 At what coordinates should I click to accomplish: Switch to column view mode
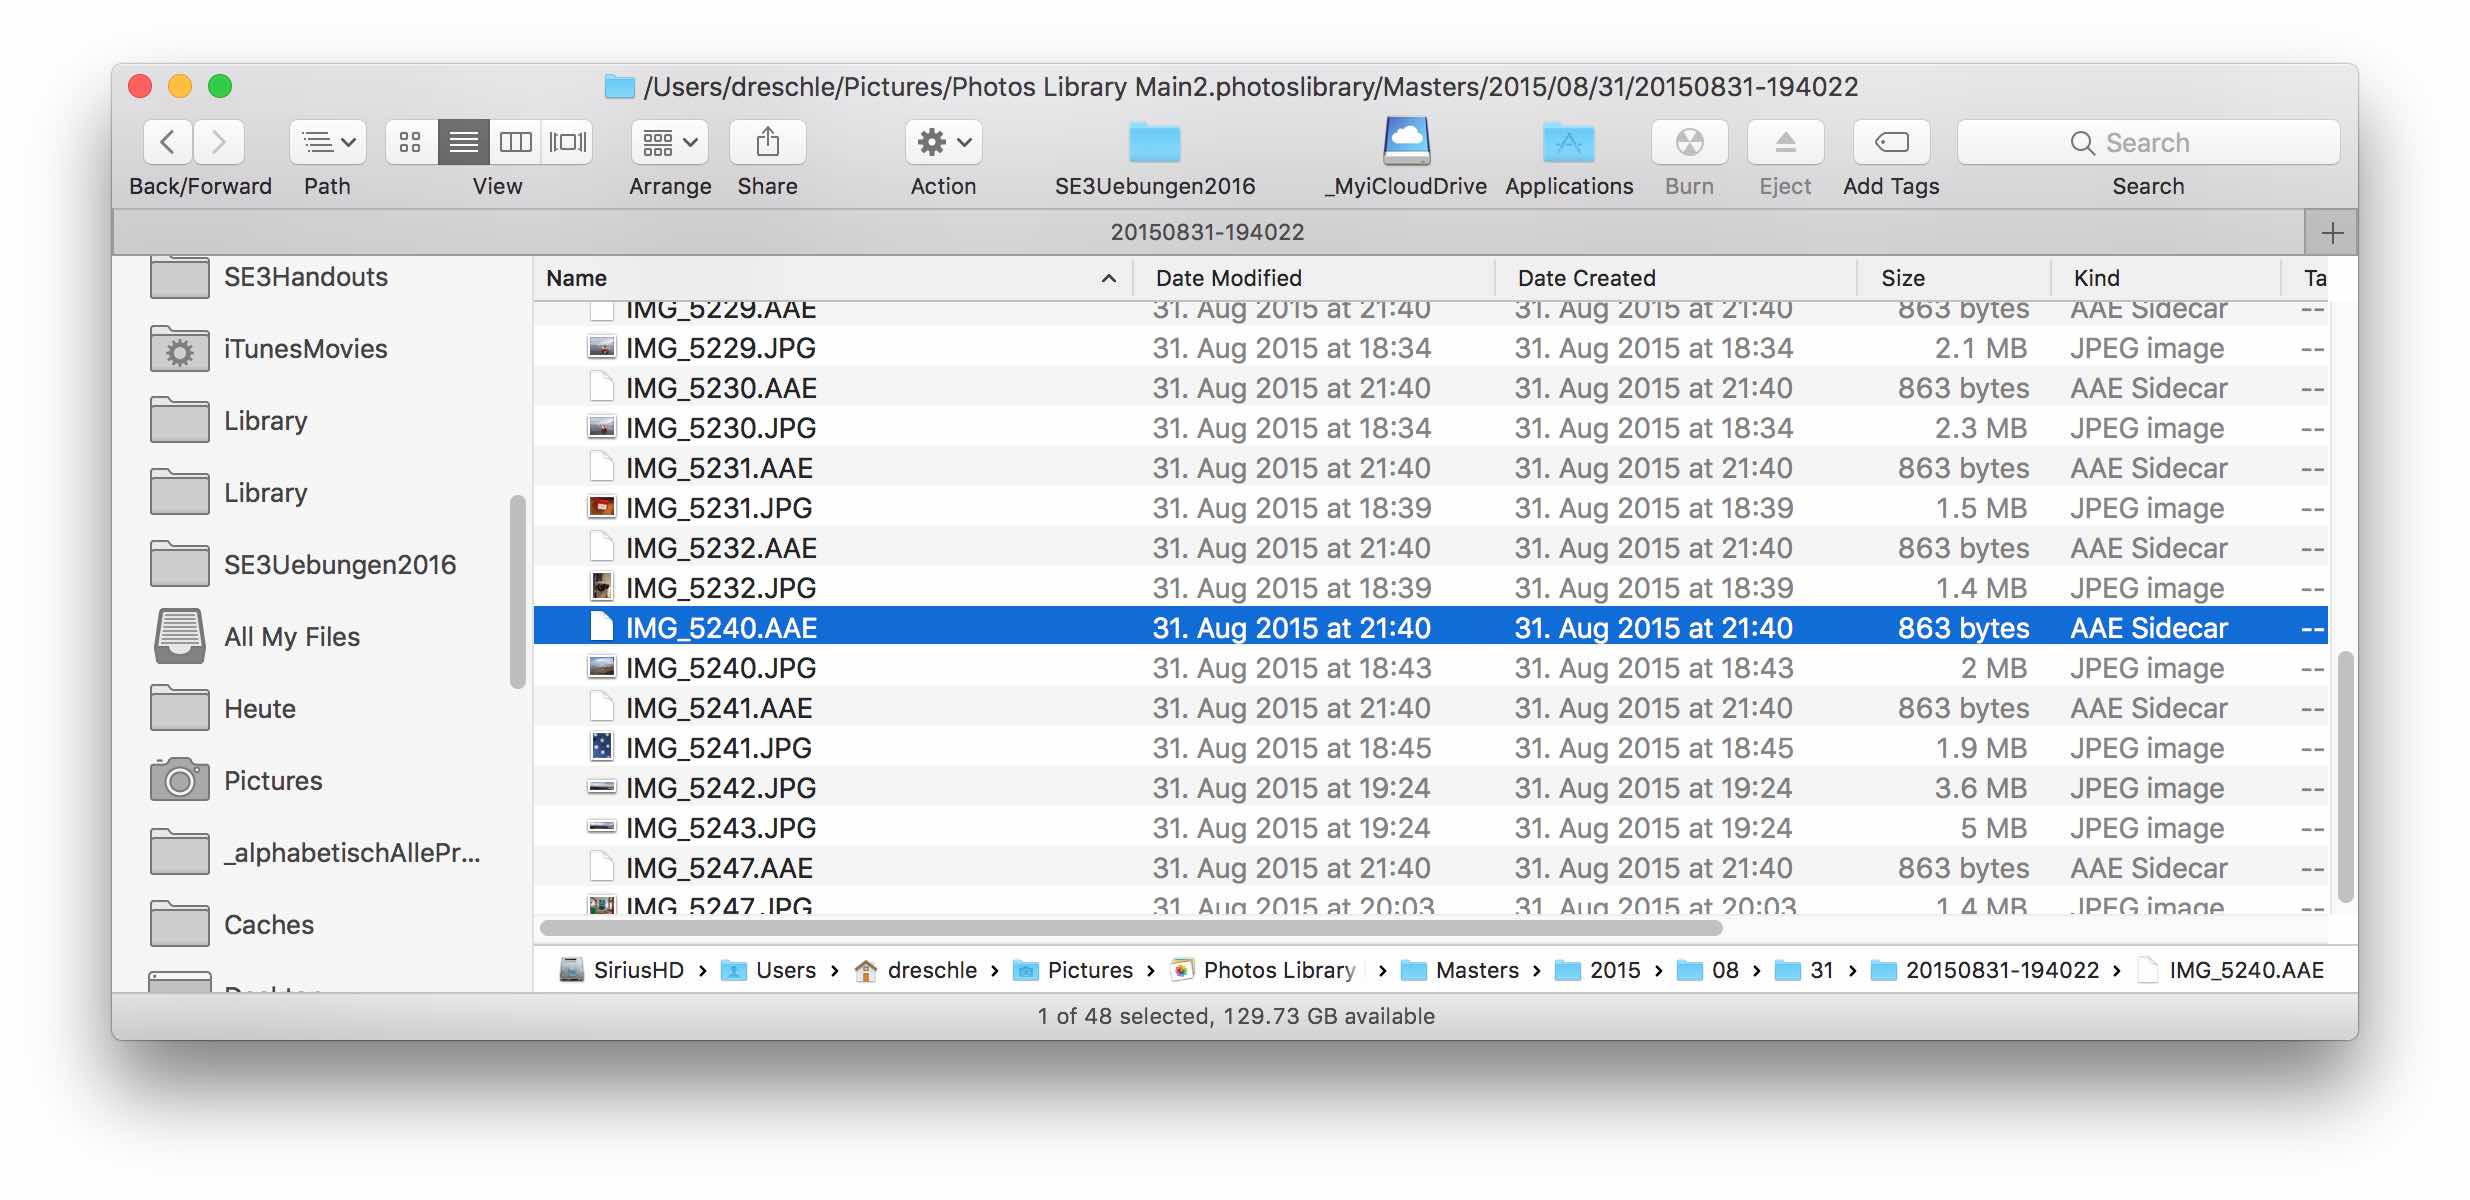click(x=515, y=142)
